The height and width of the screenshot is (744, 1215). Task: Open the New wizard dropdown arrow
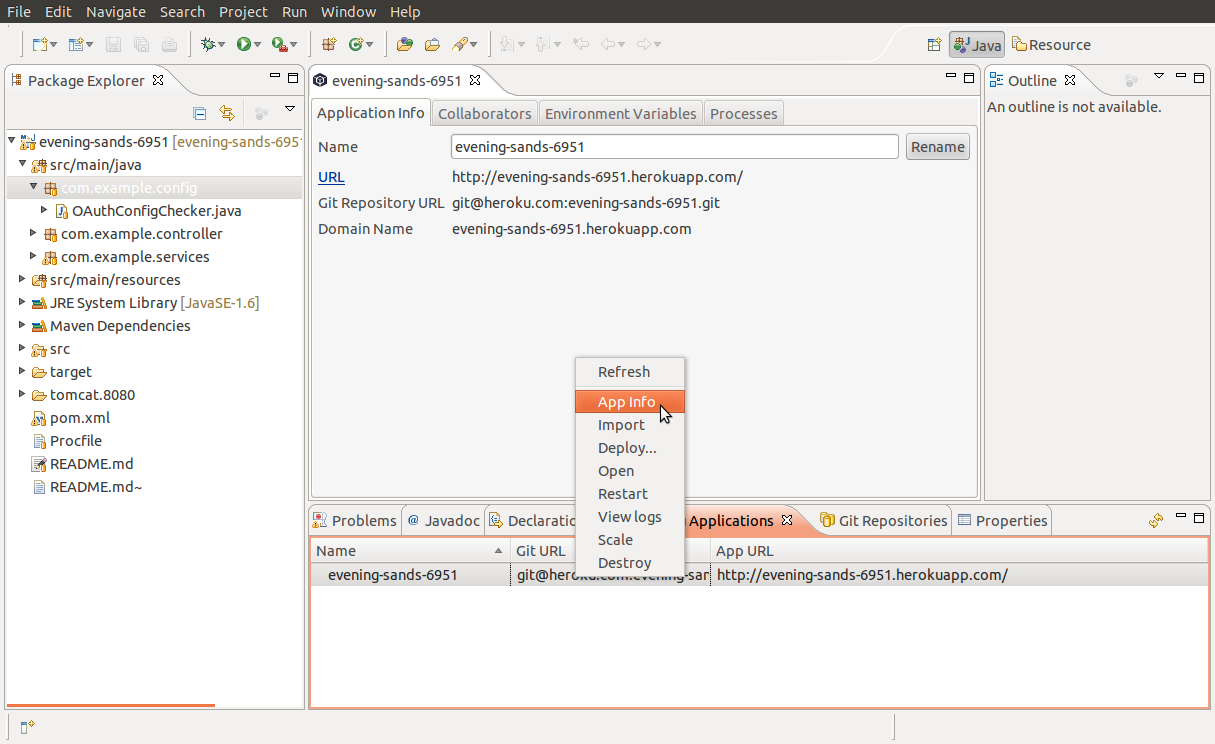click(x=52, y=45)
